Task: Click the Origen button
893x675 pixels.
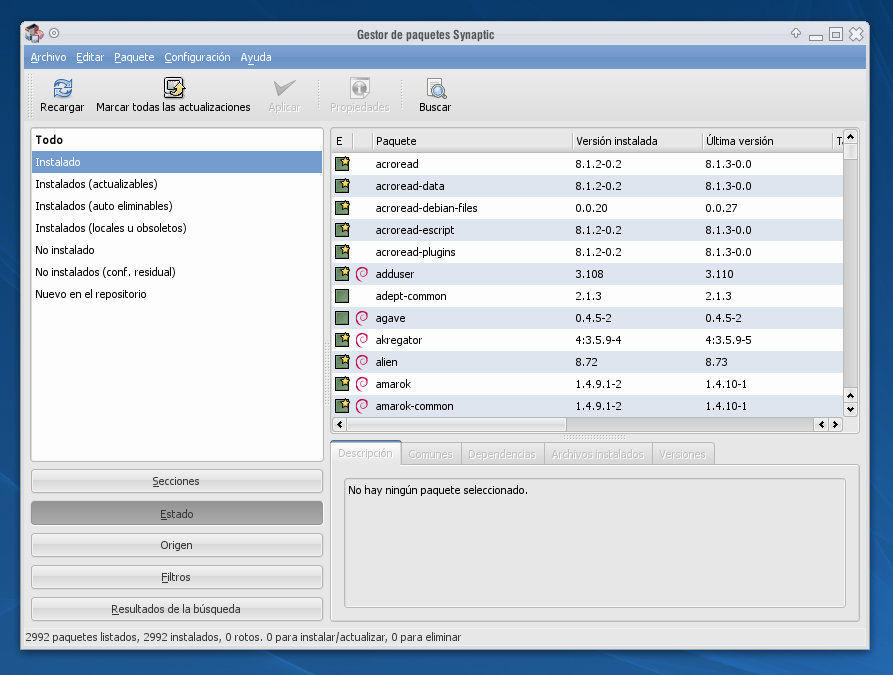Action: 177,545
